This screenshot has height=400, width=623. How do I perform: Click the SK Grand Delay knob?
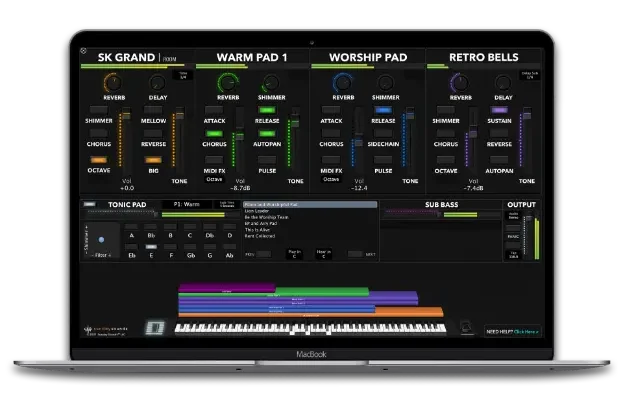pos(157,85)
